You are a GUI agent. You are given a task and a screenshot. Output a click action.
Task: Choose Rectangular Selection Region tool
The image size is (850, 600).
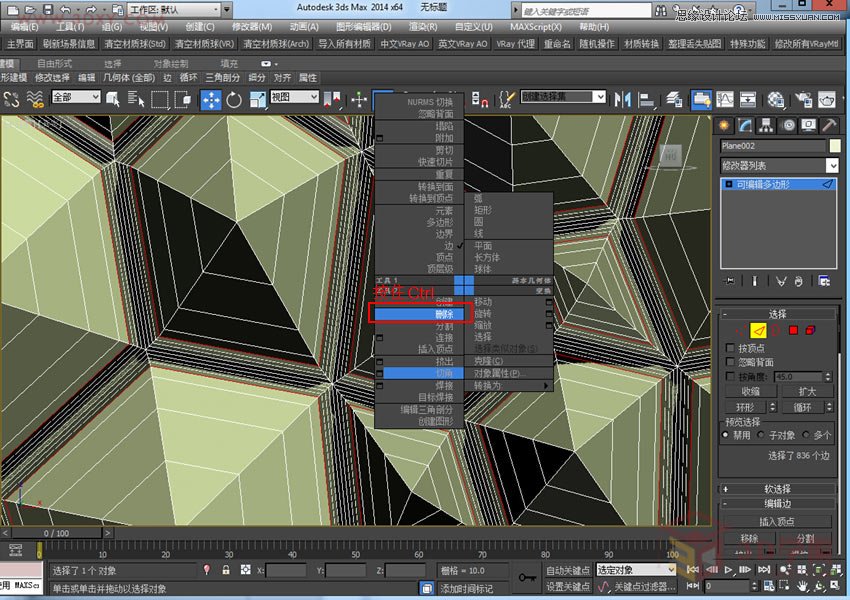159,100
